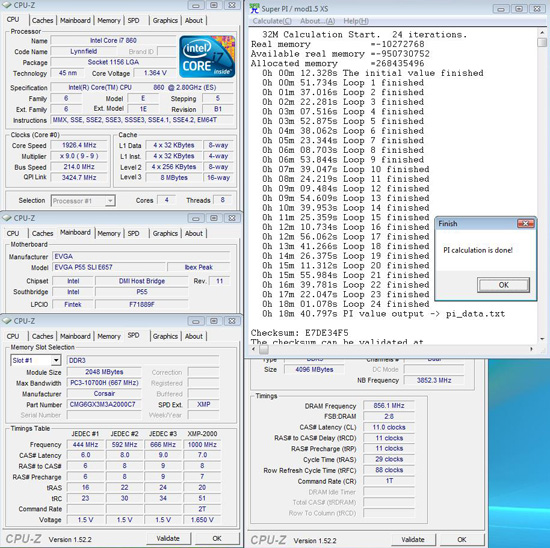Maximize the Super PI window

click(x=519, y=9)
